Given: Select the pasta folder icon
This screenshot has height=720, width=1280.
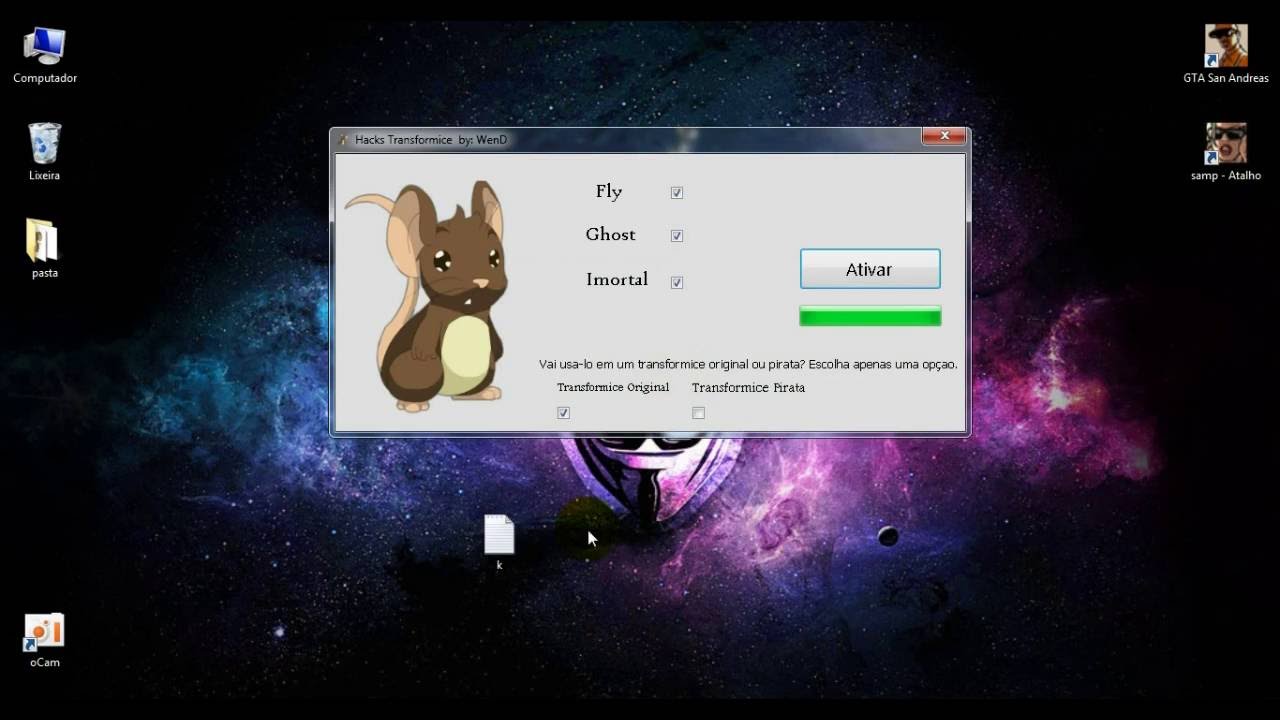Looking at the screenshot, I should [x=44, y=248].
